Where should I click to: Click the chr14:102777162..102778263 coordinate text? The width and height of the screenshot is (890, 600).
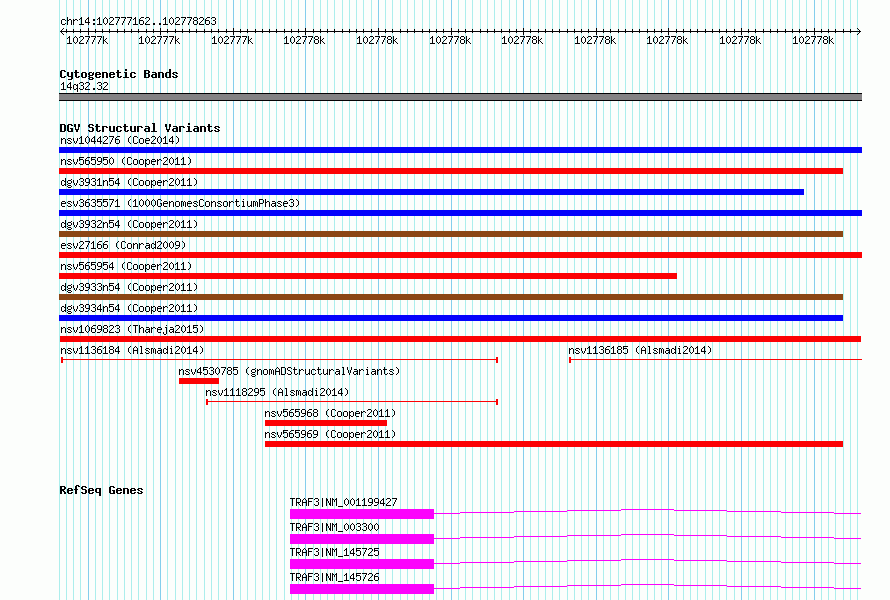pyautogui.click(x=138, y=21)
